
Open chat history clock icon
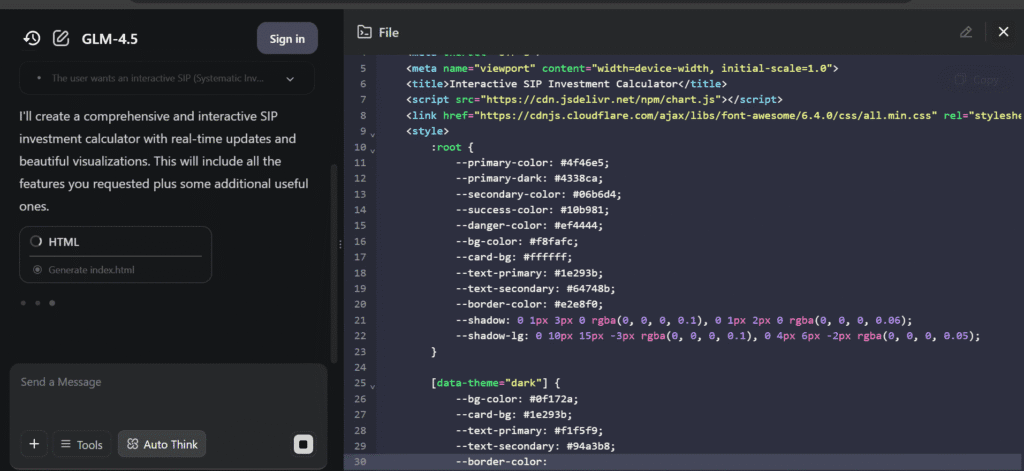click(32, 38)
